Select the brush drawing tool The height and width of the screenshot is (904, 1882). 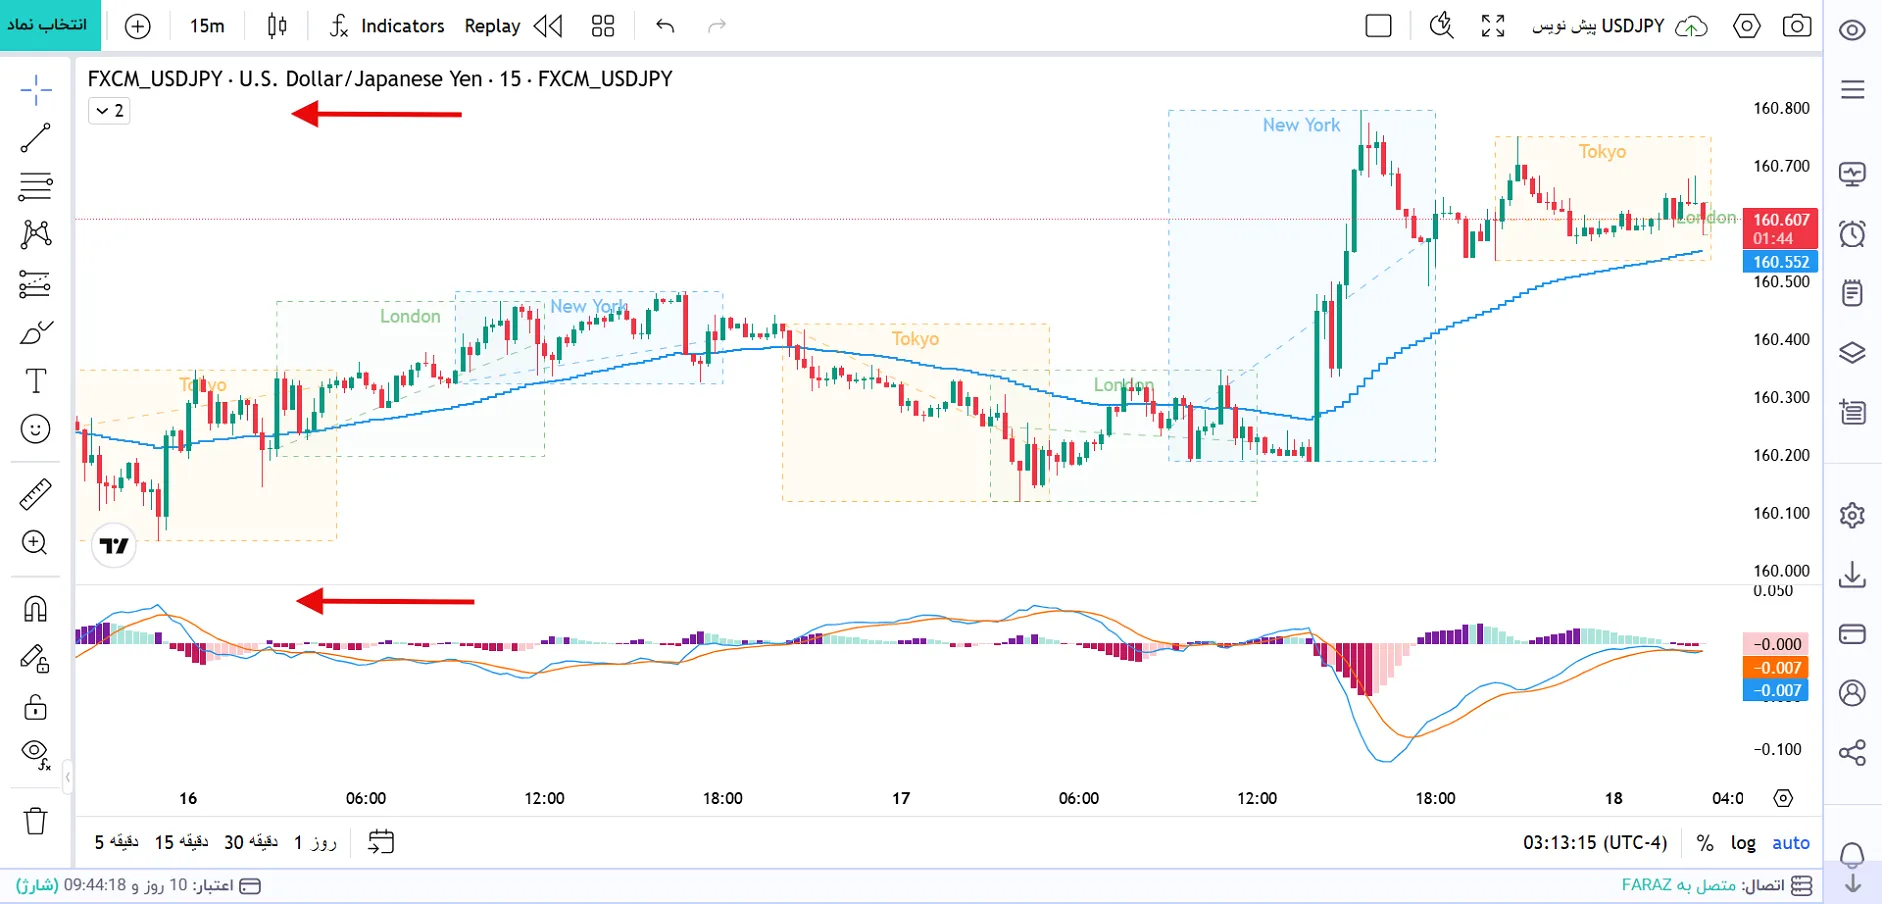pyautogui.click(x=36, y=332)
